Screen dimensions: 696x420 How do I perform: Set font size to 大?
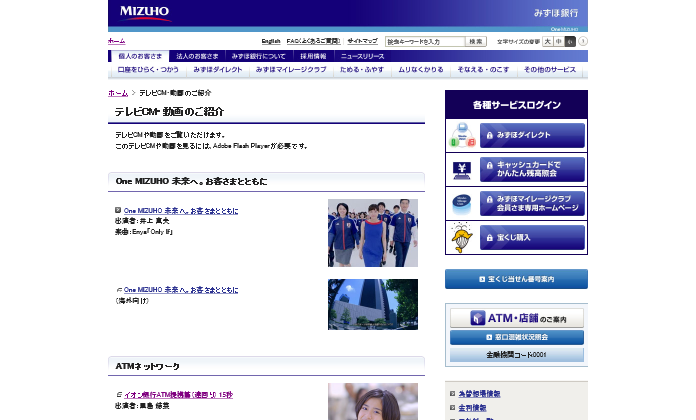(x=548, y=41)
